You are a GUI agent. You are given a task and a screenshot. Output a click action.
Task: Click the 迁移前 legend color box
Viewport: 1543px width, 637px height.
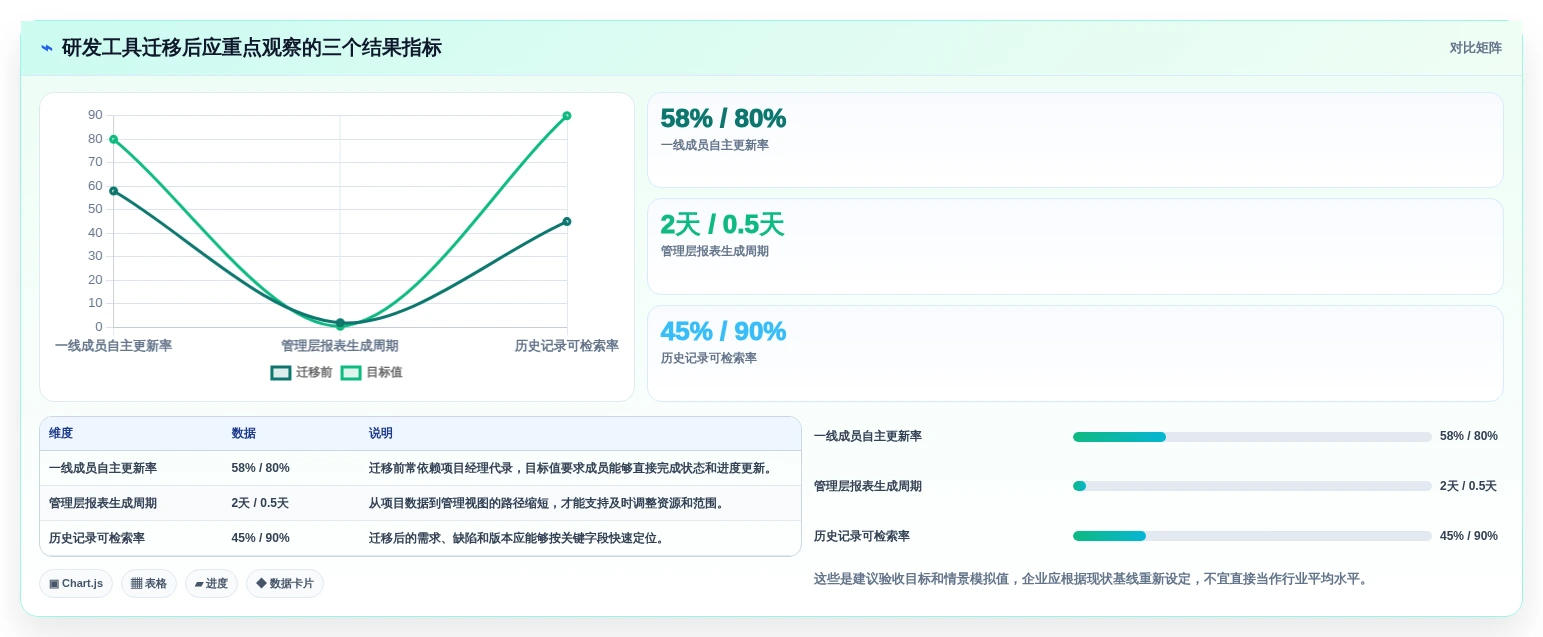point(281,372)
